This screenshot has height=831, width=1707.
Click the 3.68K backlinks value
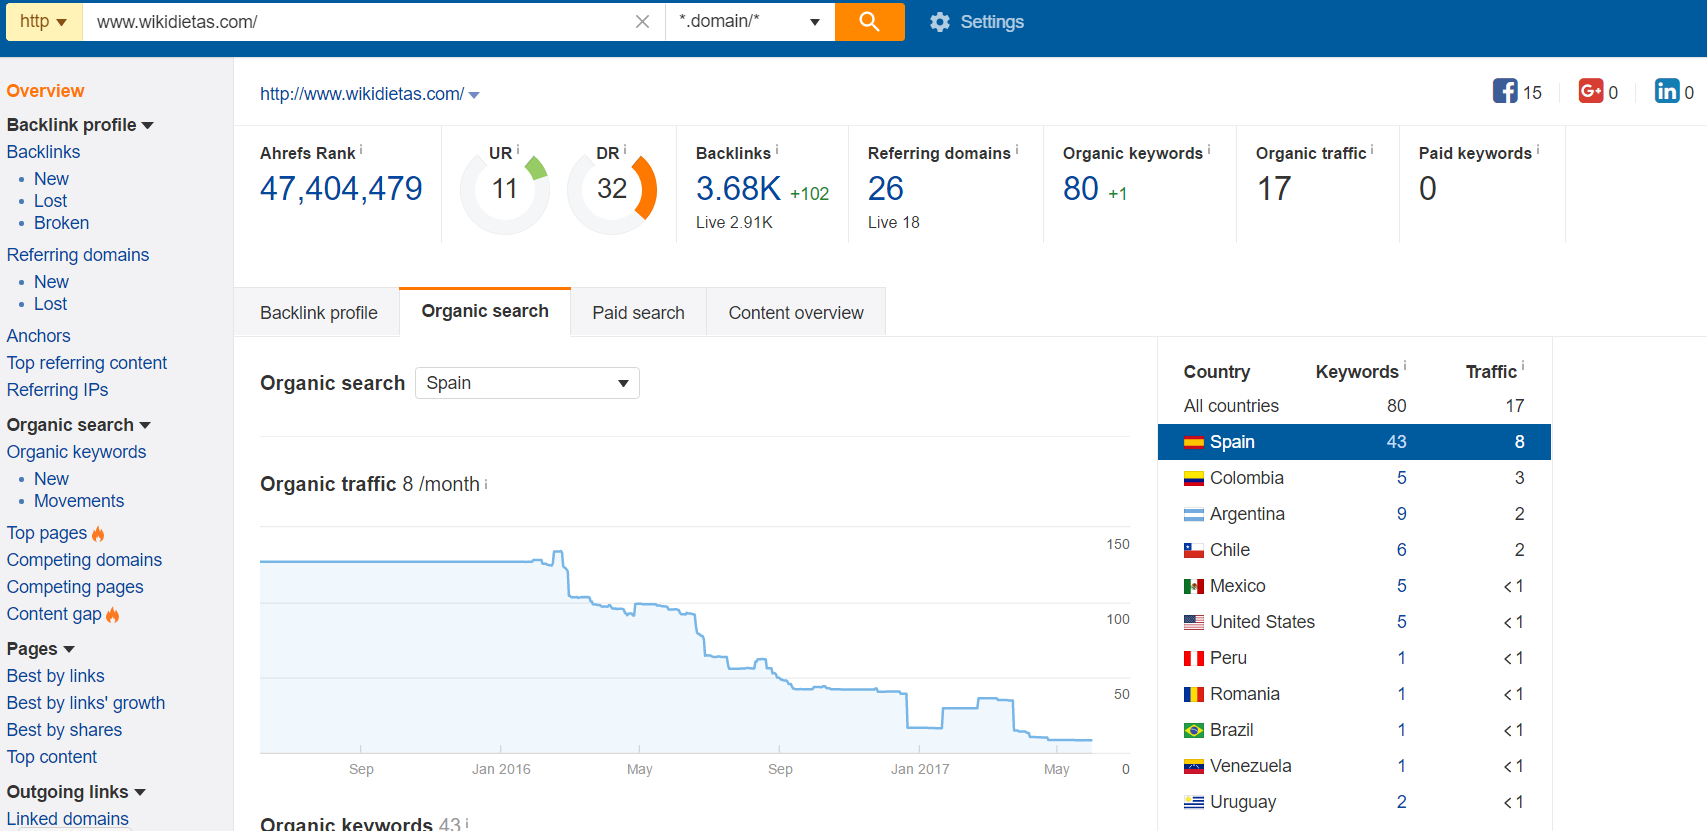(x=738, y=189)
